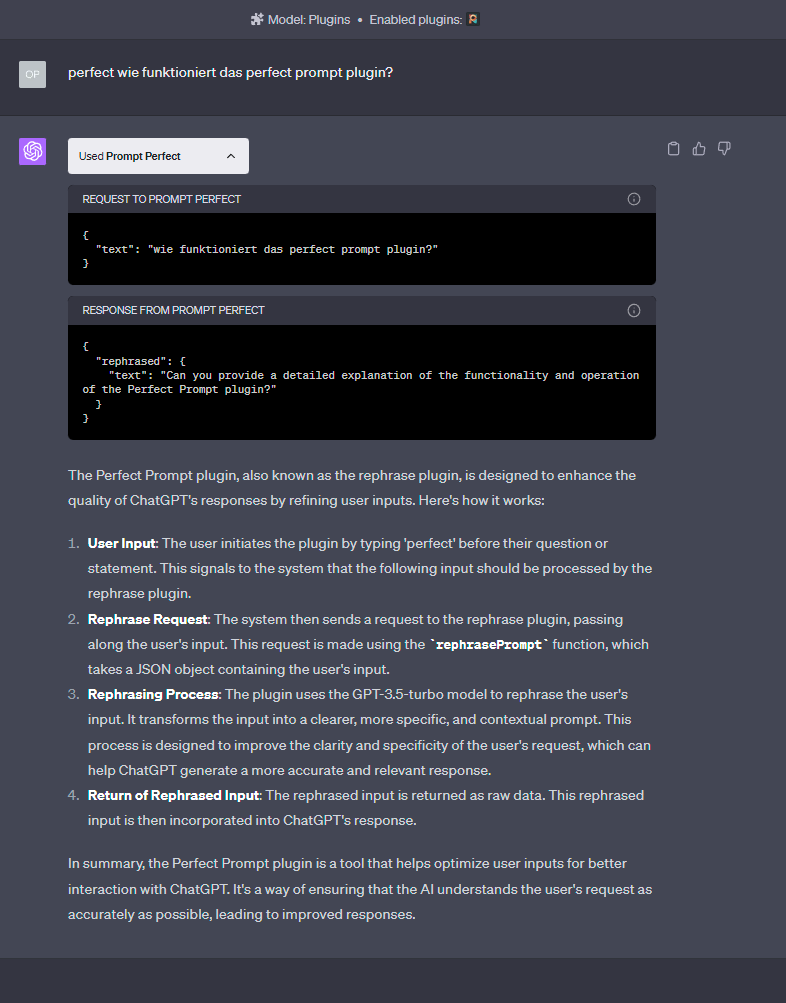Give the response a thumbs up
The height and width of the screenshot is (1003, 786).
coord(698,148)
